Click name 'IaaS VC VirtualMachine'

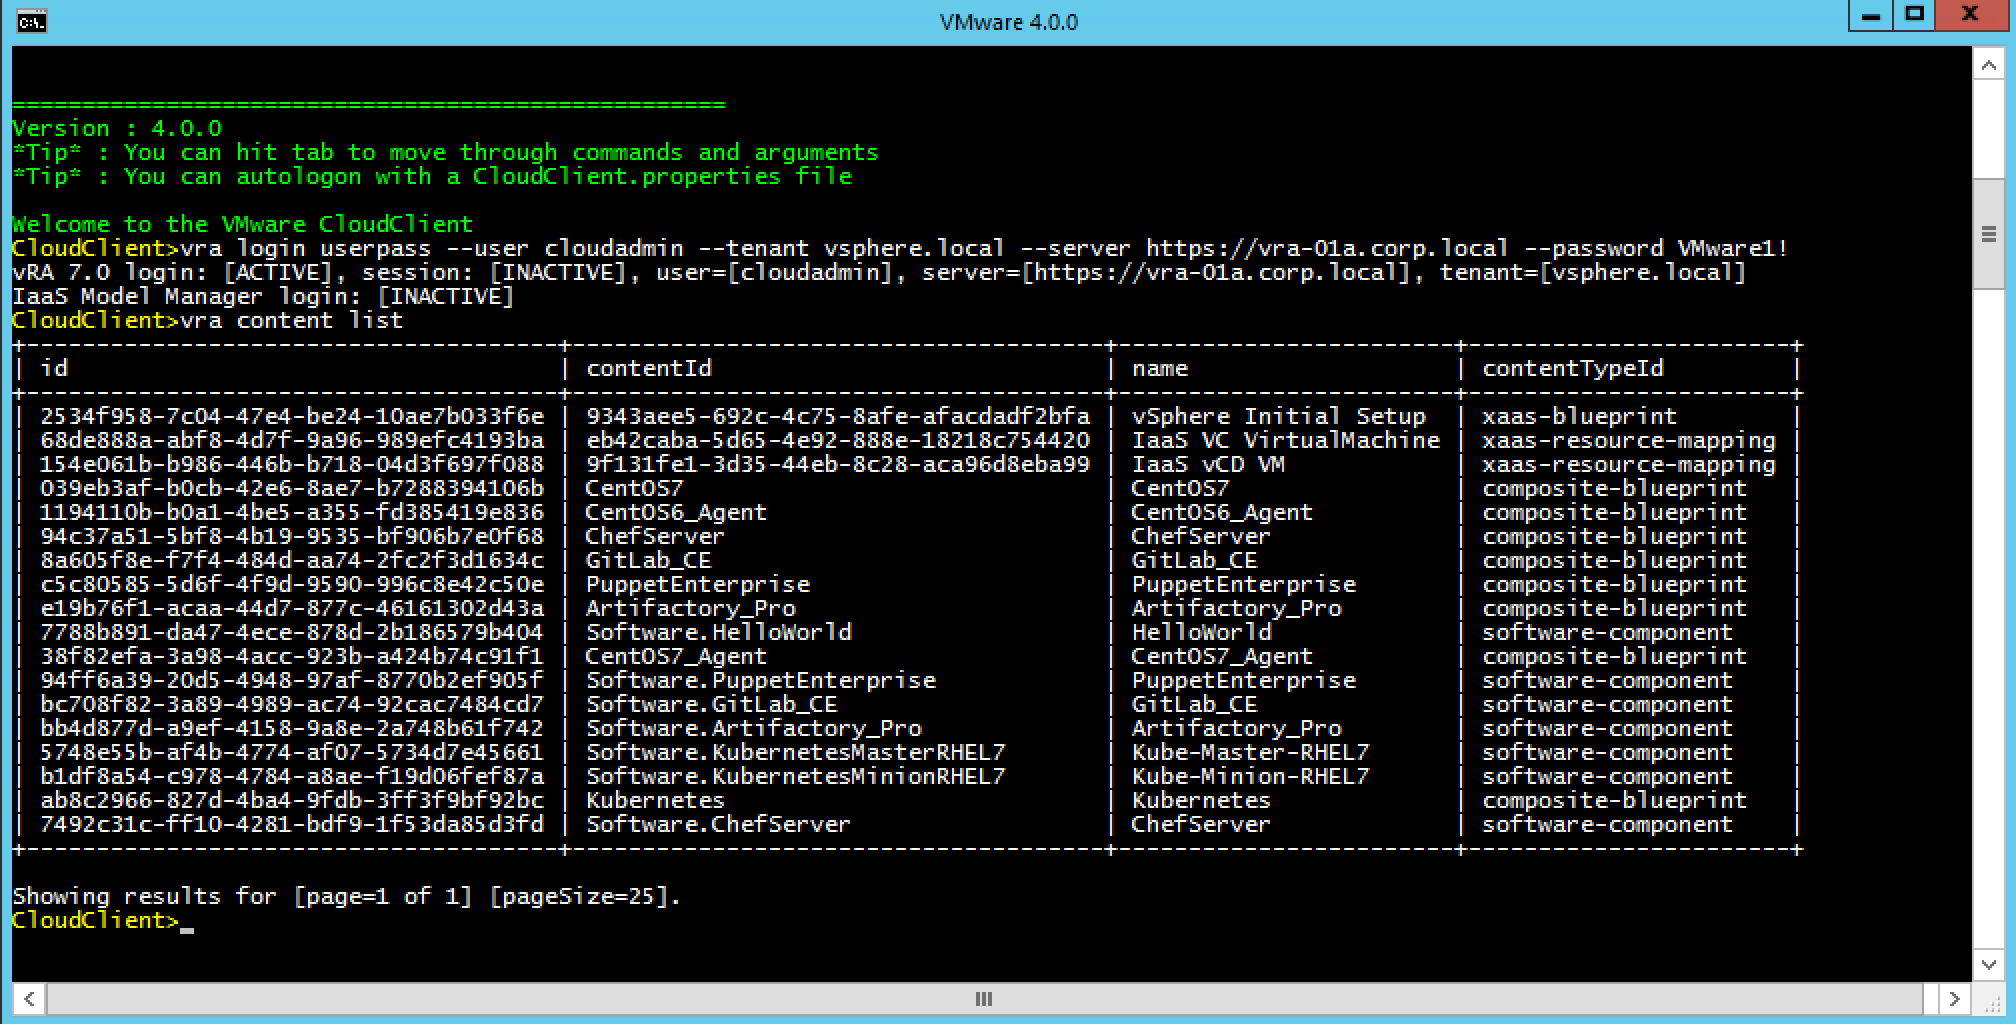coord(1286,440)
